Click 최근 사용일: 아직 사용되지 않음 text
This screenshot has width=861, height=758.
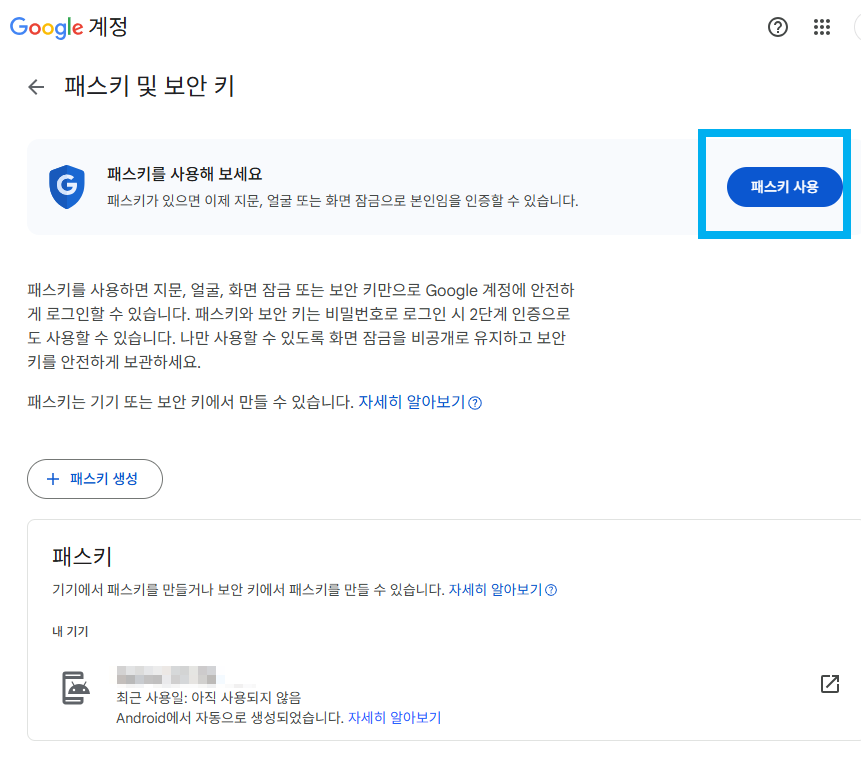209,698
